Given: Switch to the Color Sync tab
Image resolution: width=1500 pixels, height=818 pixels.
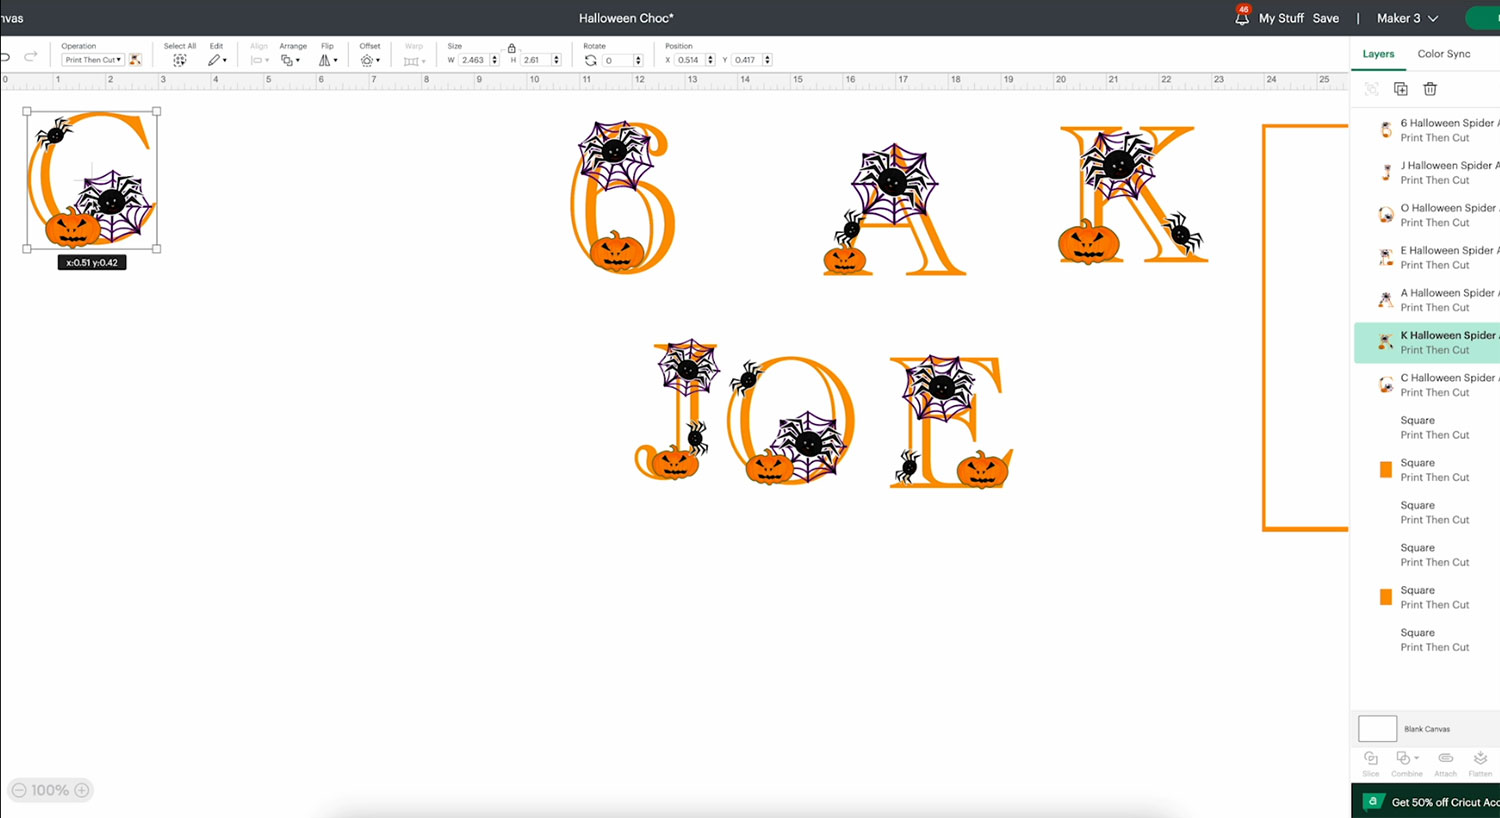Looking at the screenshot, I should pyautogui.click(x=1443, y=54).
